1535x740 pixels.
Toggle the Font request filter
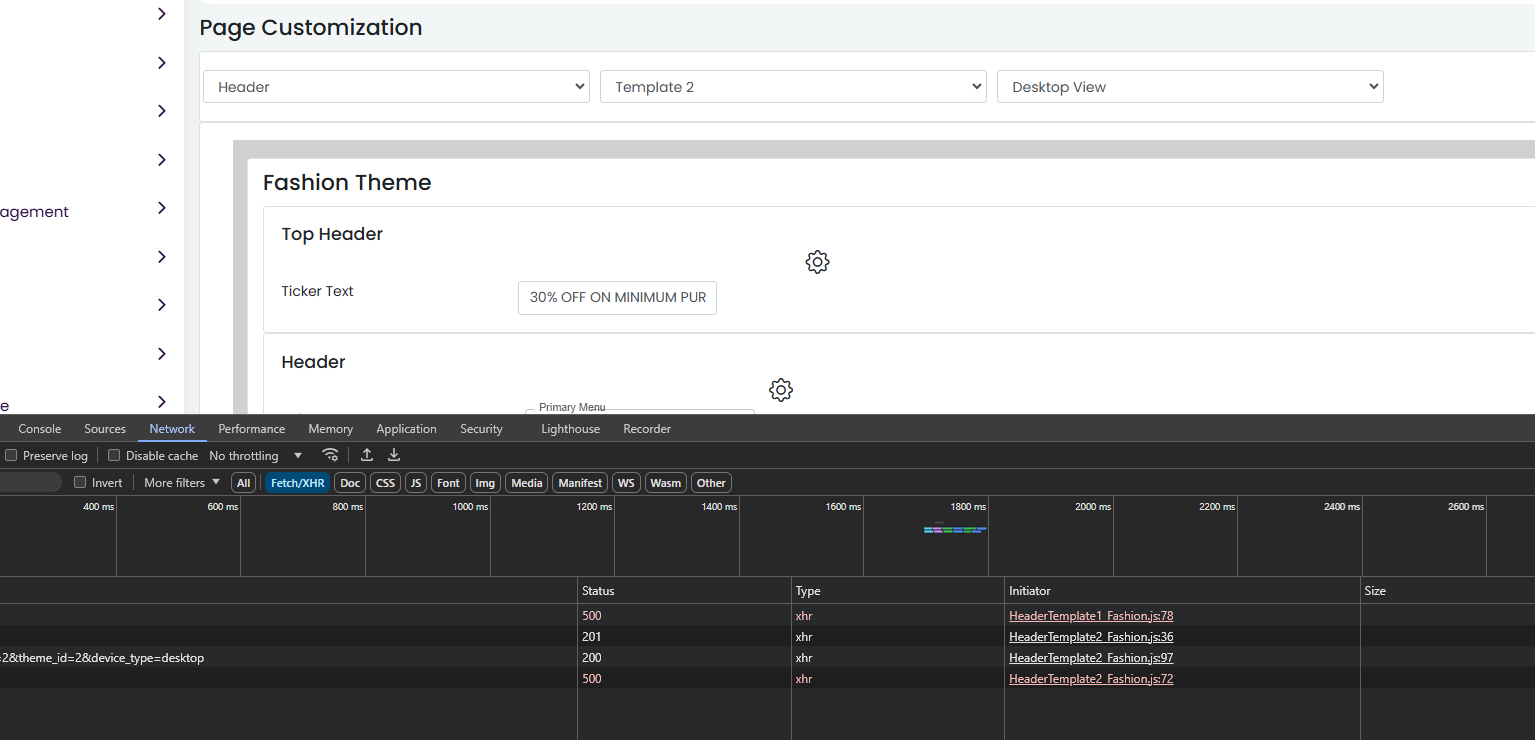[449, 483]
